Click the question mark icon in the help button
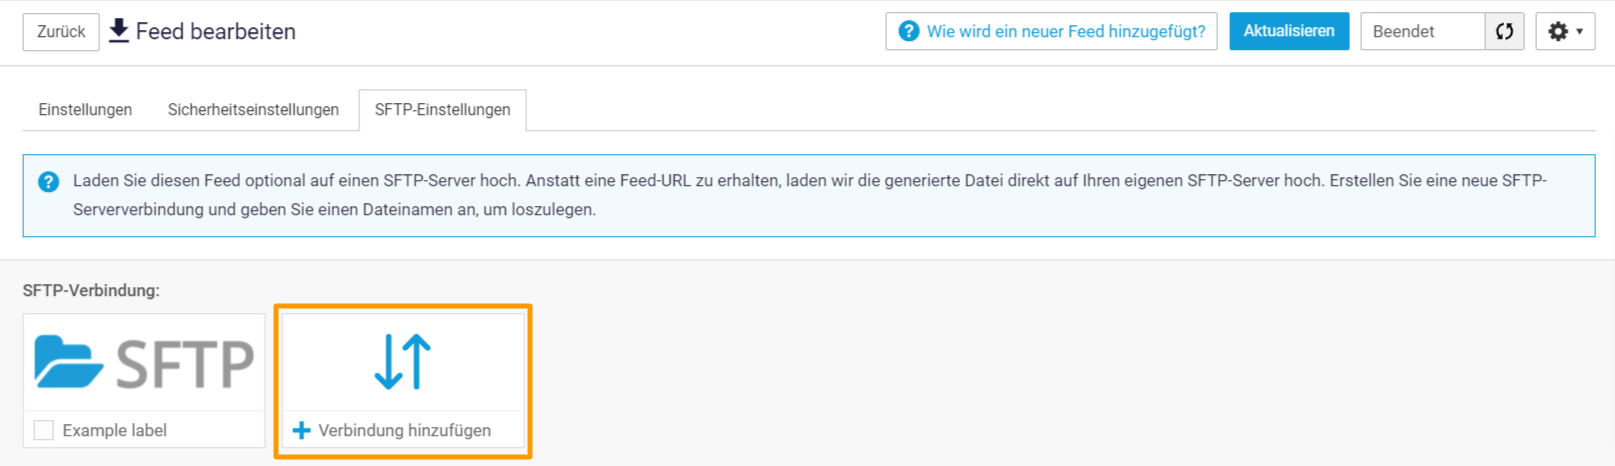This screenshot has height=466, width=1615. coord(908,31)
